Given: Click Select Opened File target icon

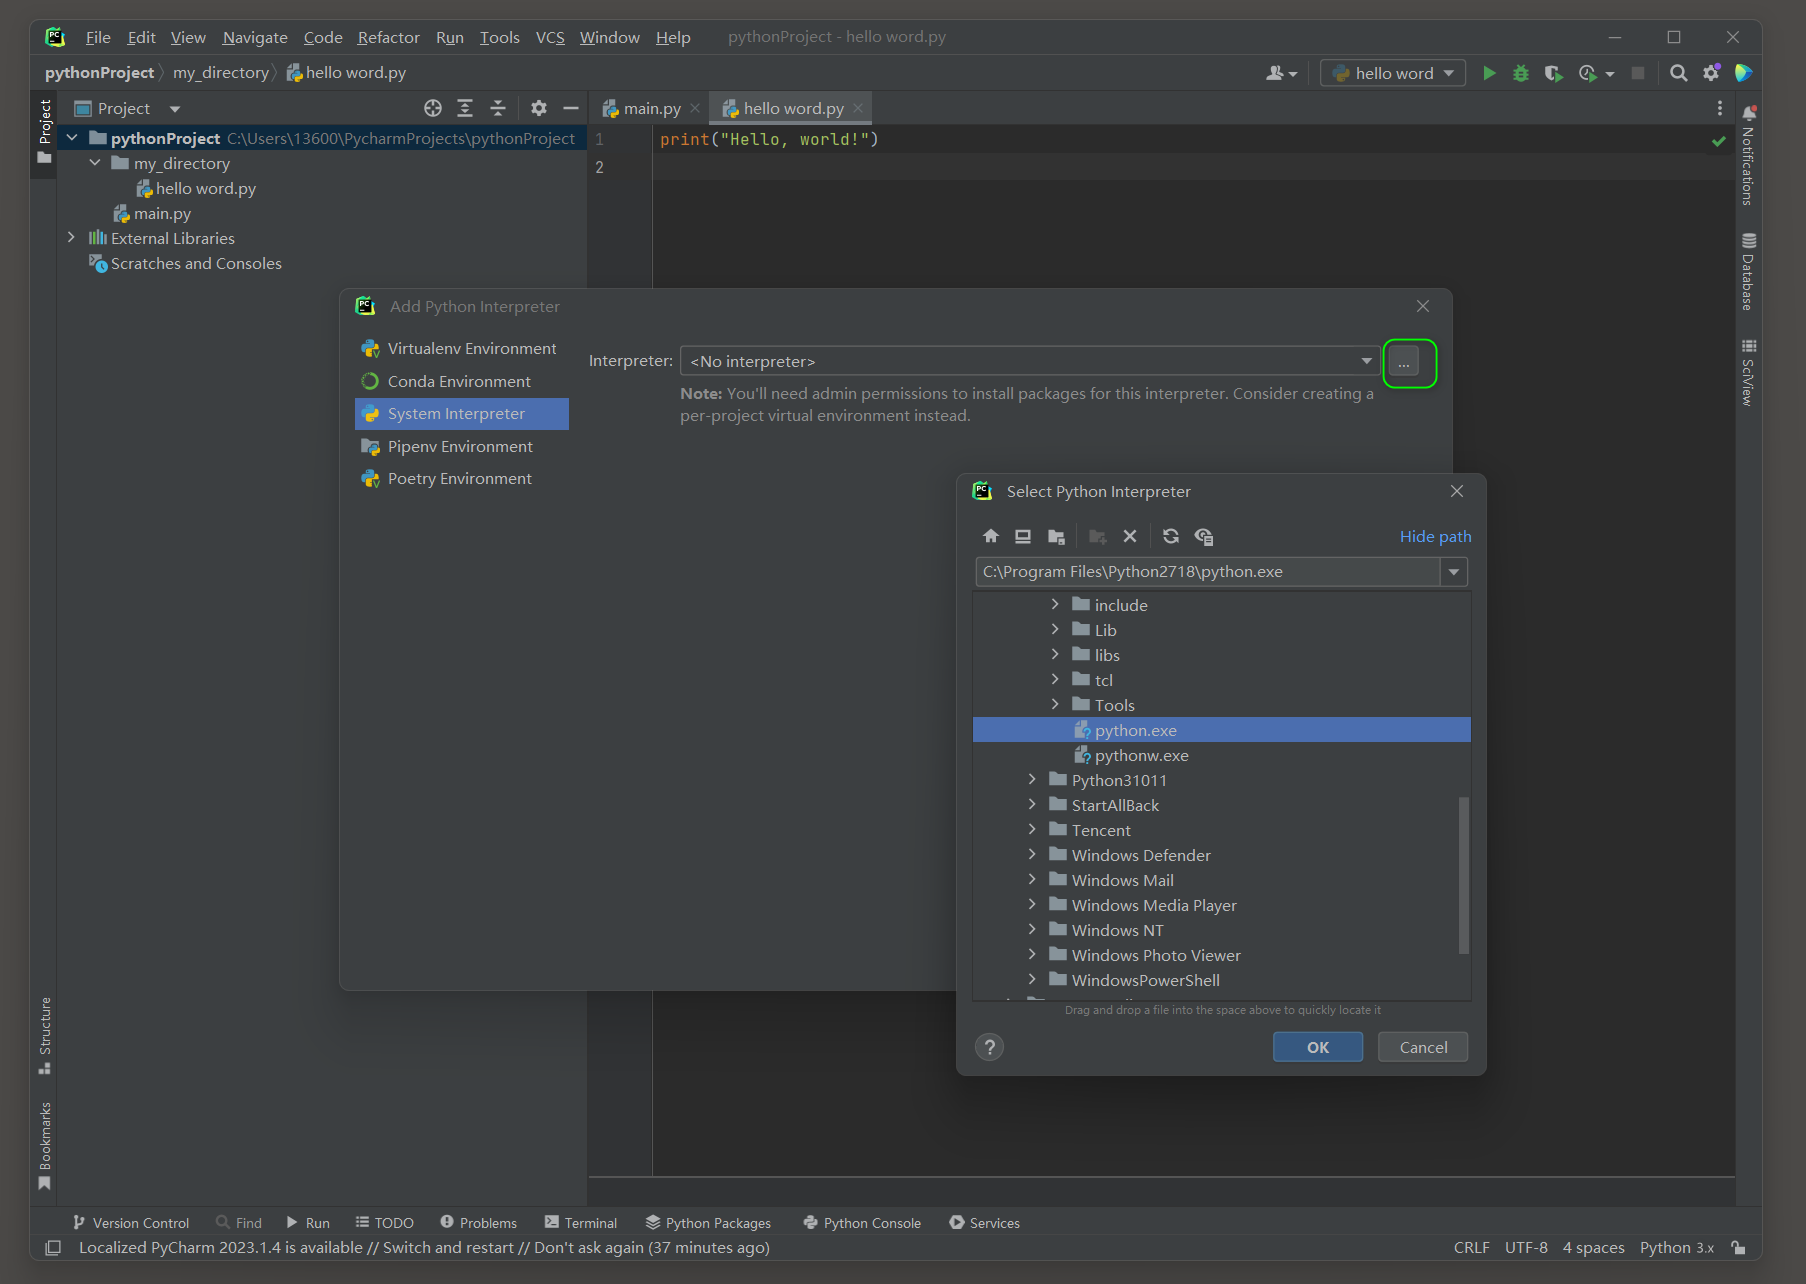Looking at the screenshot, I should tap(433, 108).
